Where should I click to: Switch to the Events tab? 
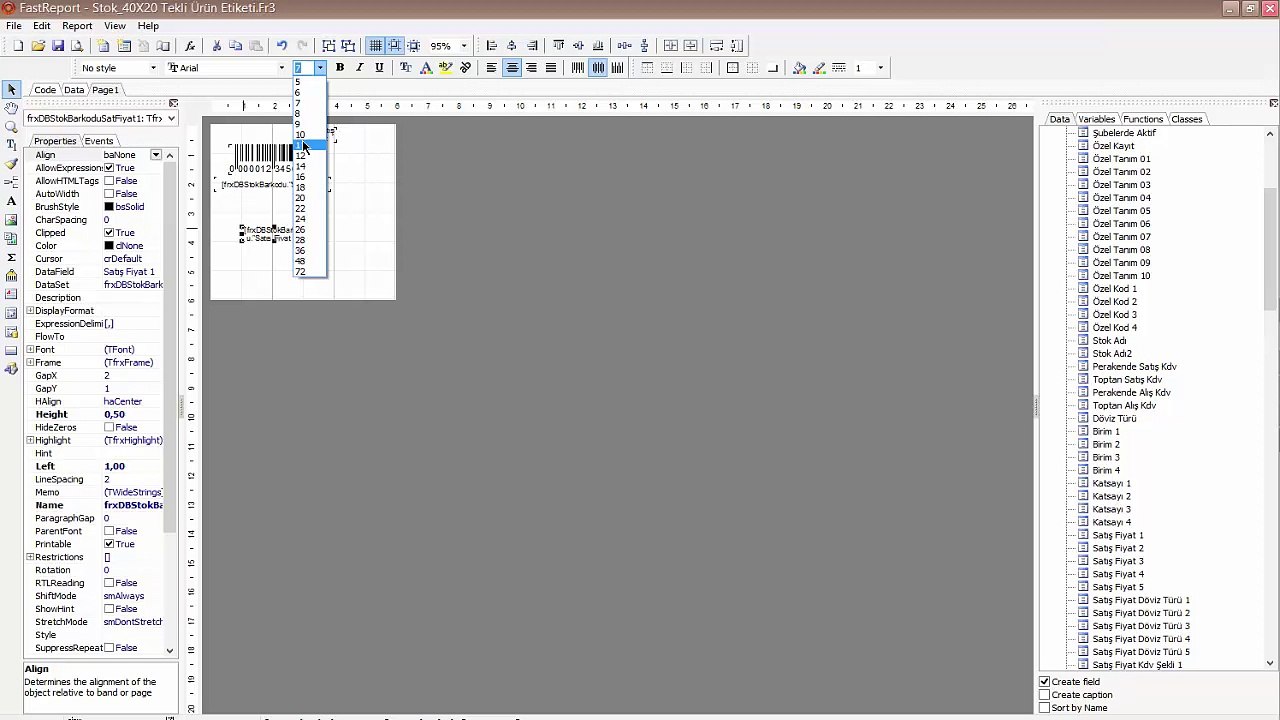tap(99, 141)
